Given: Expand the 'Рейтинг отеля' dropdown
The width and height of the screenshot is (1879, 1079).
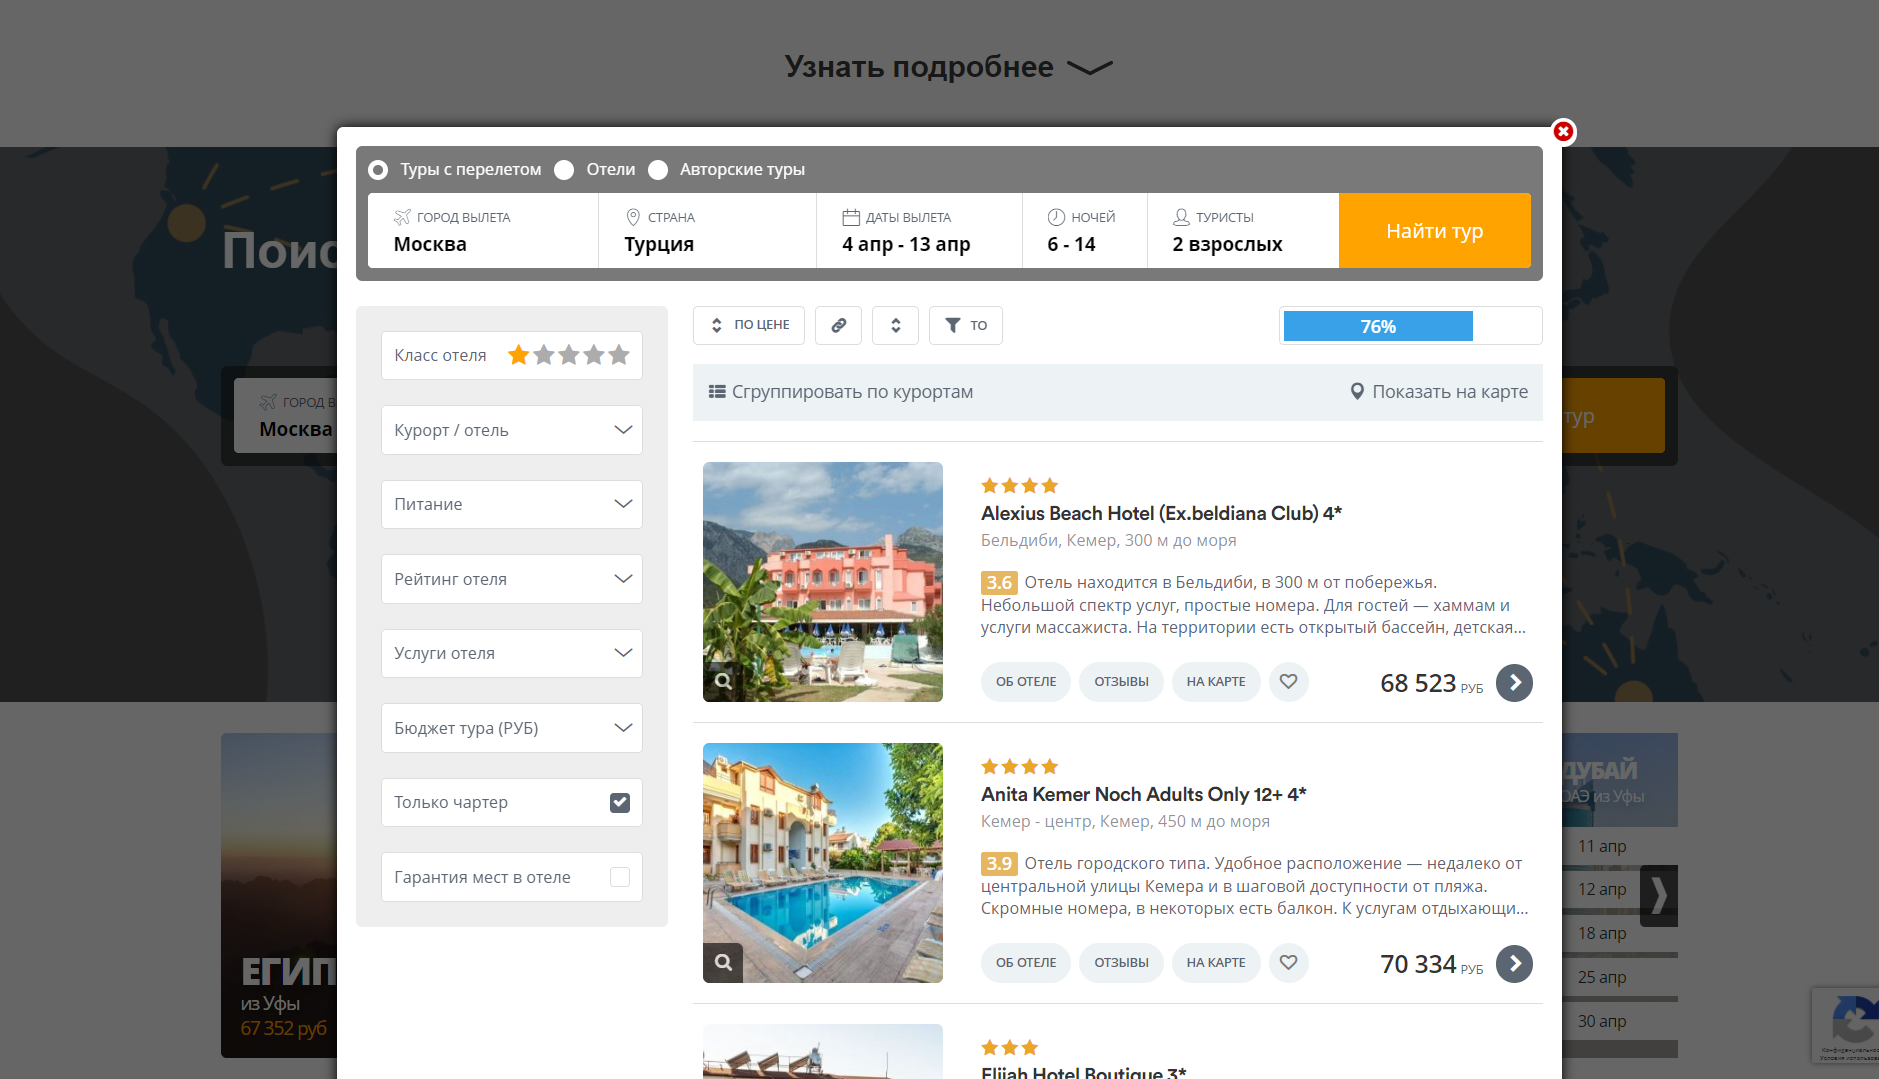Looking at the screenshot, I should [x=512, y=579].
